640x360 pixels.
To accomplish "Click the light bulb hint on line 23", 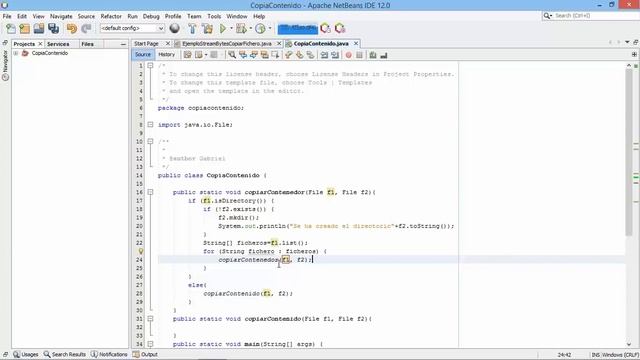I will click(140, 251).
